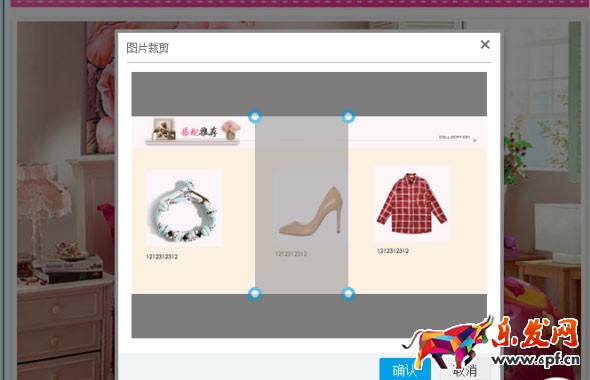The width and height of the screenshot is (590, 380).
Task: Click the framed photo icon in banner
Action: [x=164, y=129]
